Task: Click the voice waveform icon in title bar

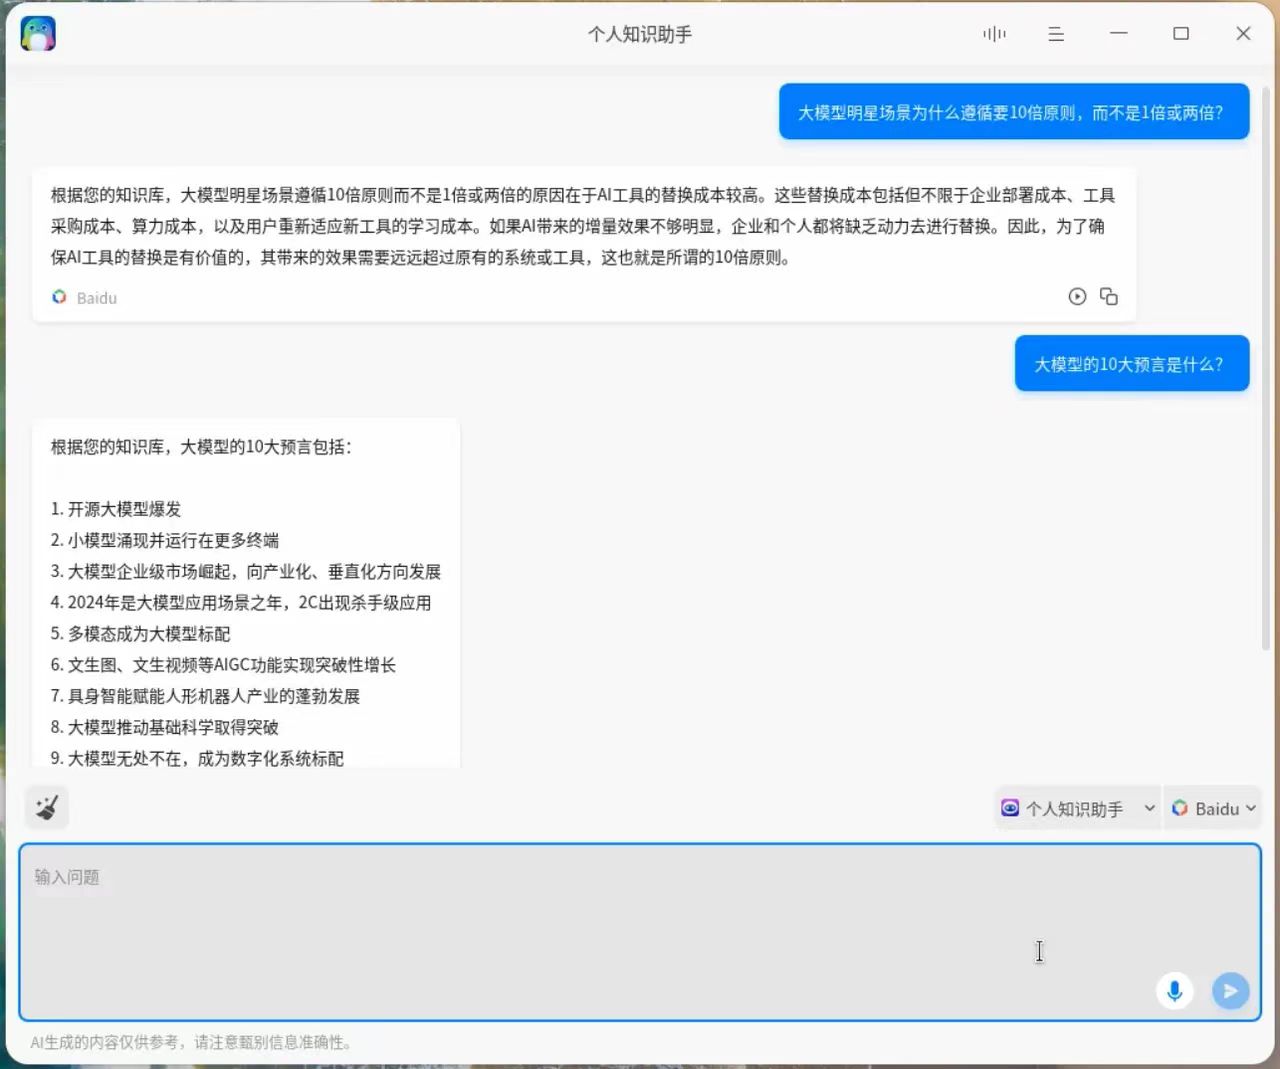Action: (994, 34)
